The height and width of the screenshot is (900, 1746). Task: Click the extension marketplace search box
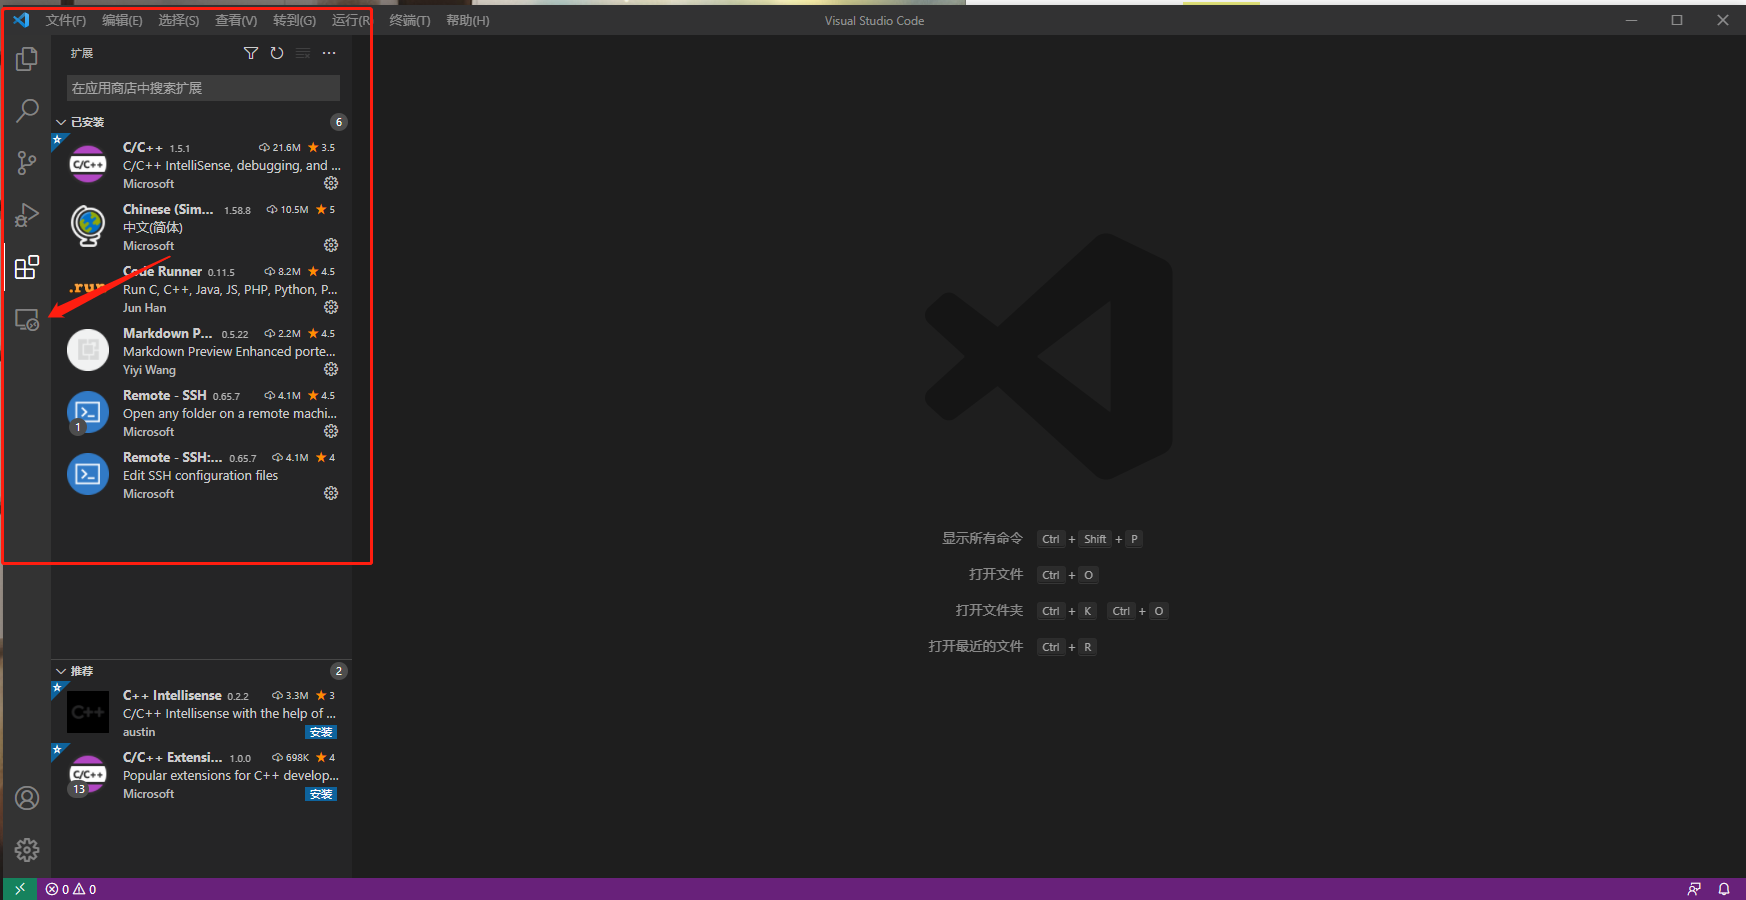tap(202, 88)
